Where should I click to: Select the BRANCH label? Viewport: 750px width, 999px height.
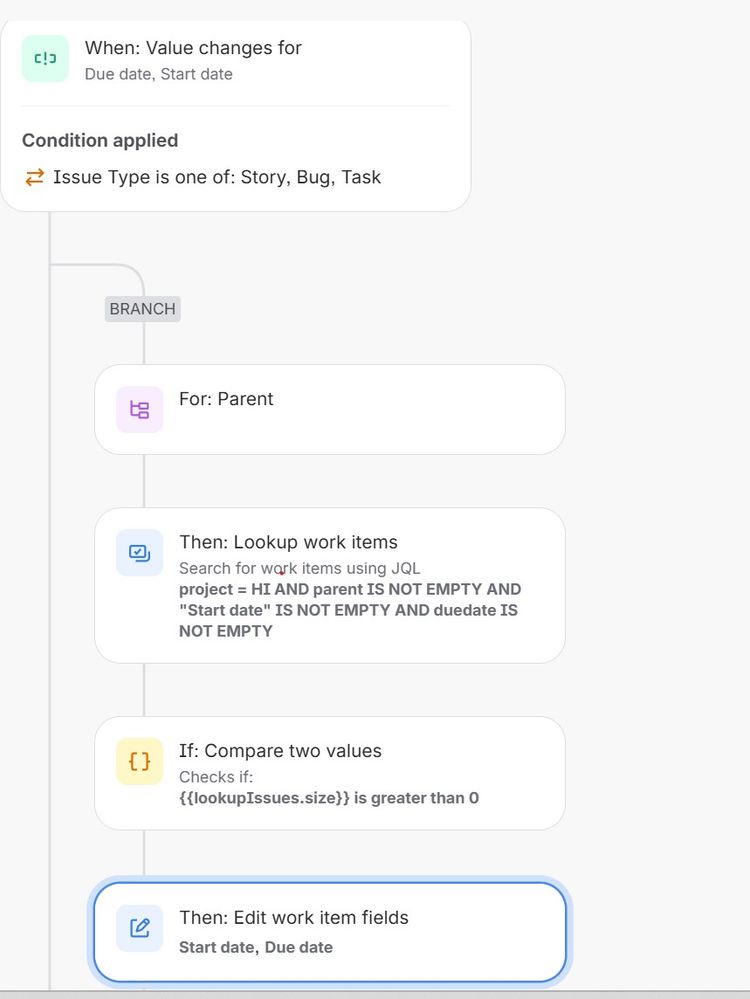pos(142,309)
